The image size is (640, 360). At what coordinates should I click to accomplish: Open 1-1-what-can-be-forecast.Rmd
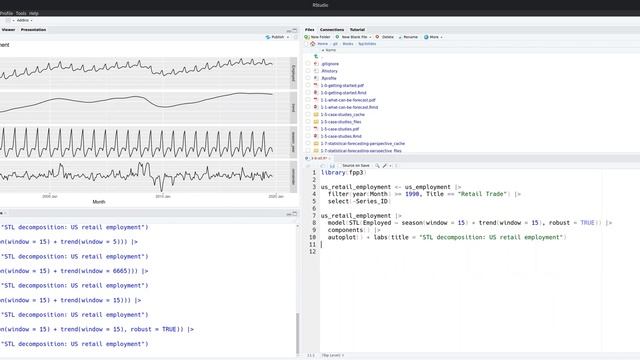[x=349, y=107]
